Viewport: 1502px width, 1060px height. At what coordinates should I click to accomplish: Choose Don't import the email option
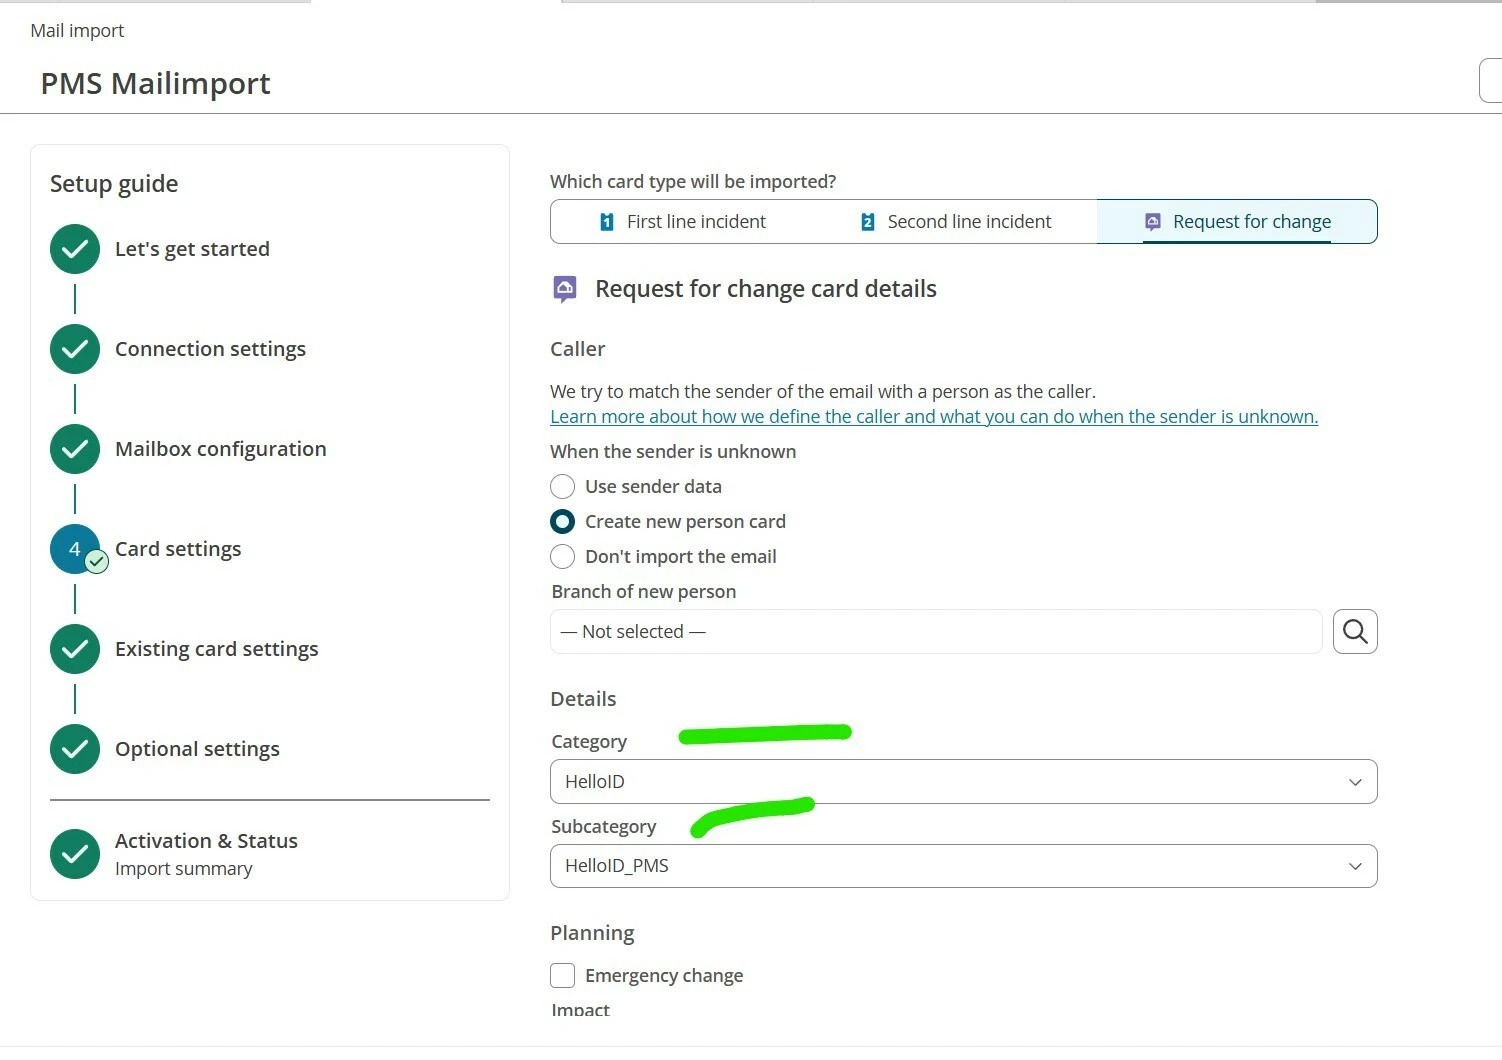coord(563,557)
